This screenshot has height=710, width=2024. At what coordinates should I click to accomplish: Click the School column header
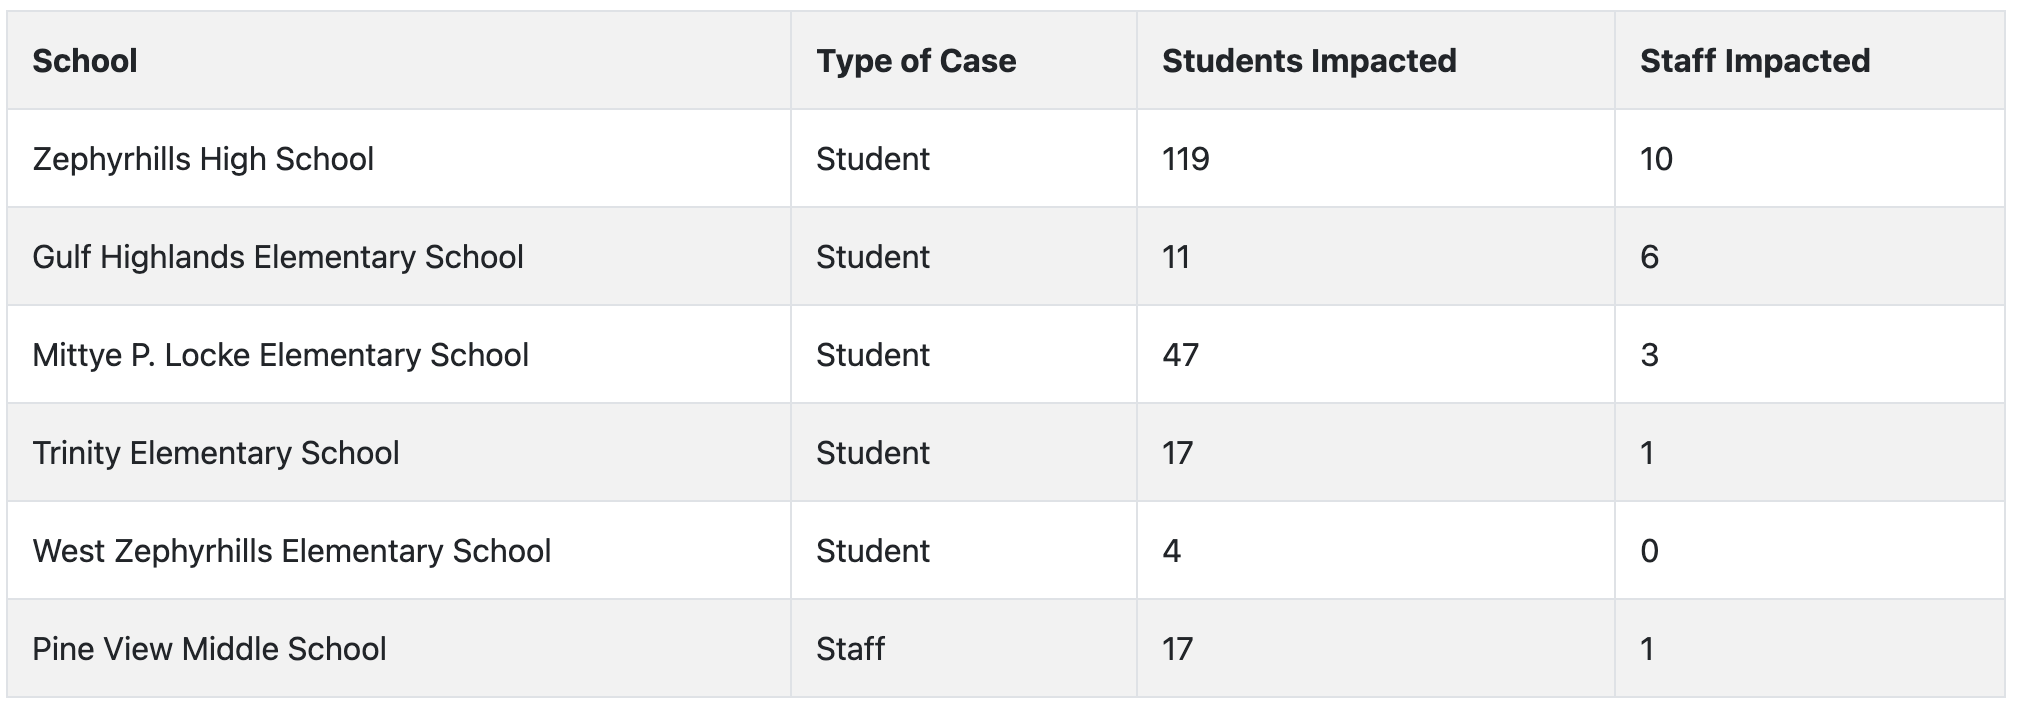(85, 61)
